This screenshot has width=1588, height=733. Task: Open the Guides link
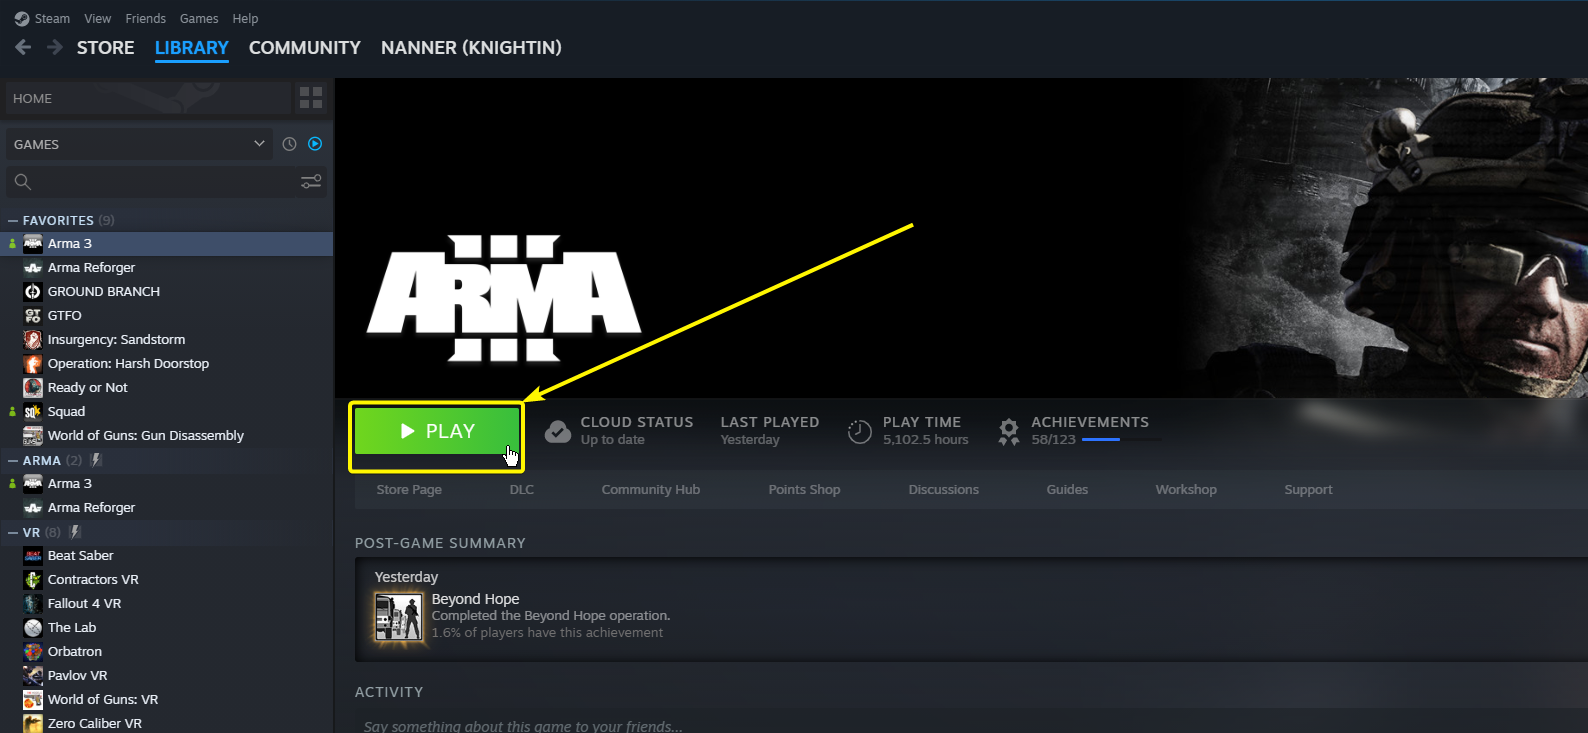pos(1067,490)
